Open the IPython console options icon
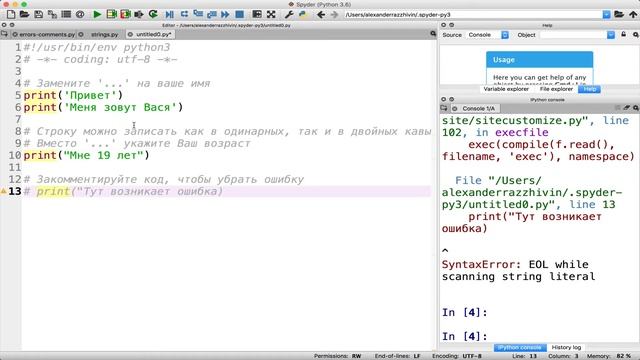This screenshot has width=640, height=360. (636, 108)
